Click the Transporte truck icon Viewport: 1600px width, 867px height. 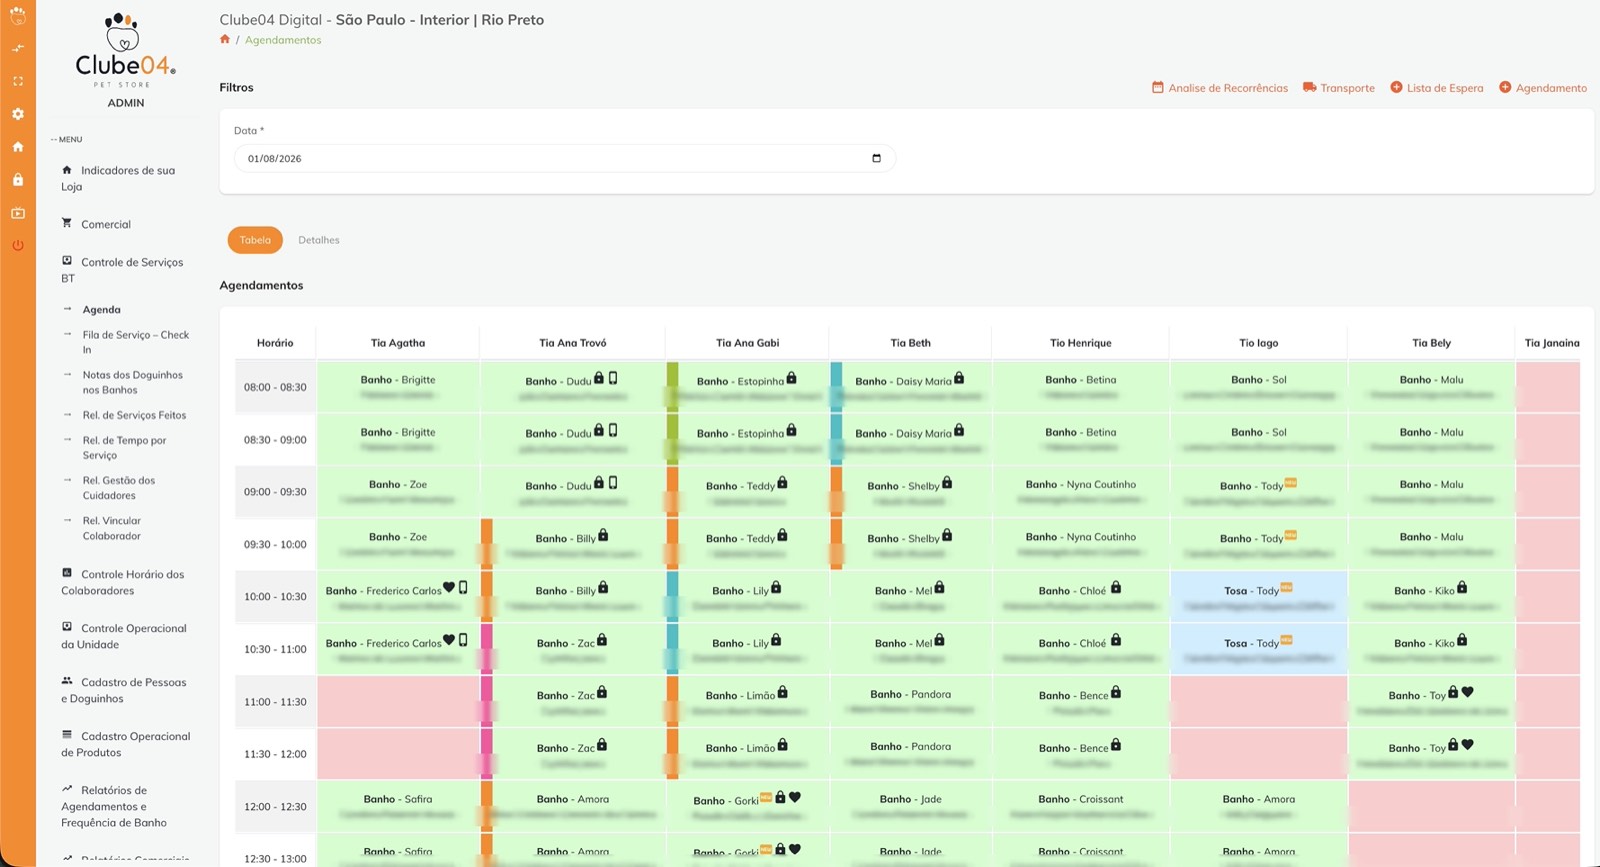(x=1309, y=88)
